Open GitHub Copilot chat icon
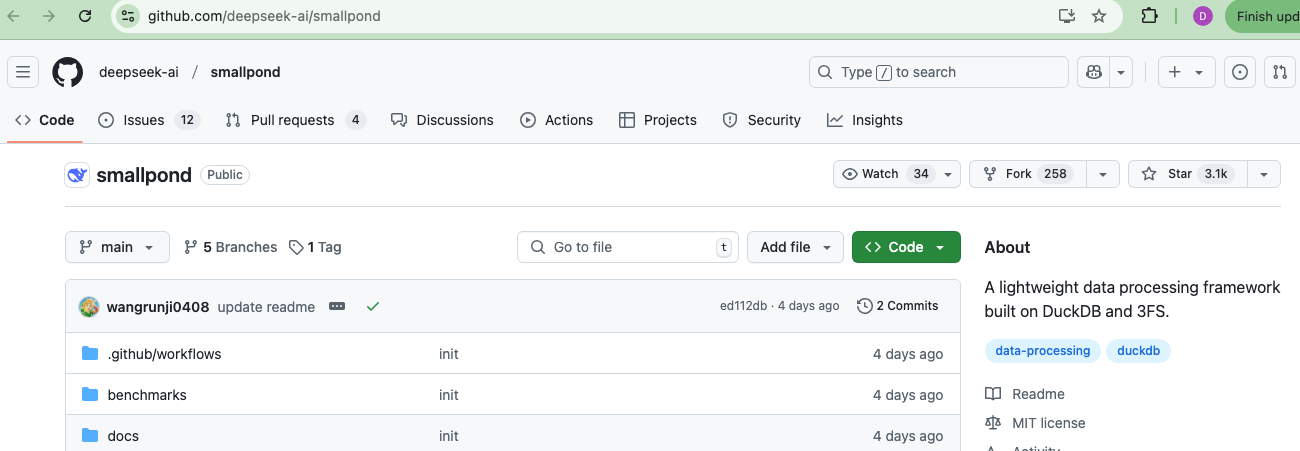 pos(1094,72)
